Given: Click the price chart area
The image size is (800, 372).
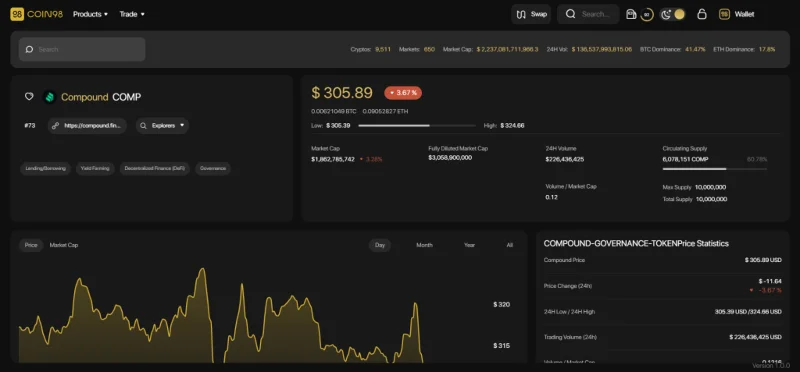Looking at the screenshot, I should (x=220, y=315).
